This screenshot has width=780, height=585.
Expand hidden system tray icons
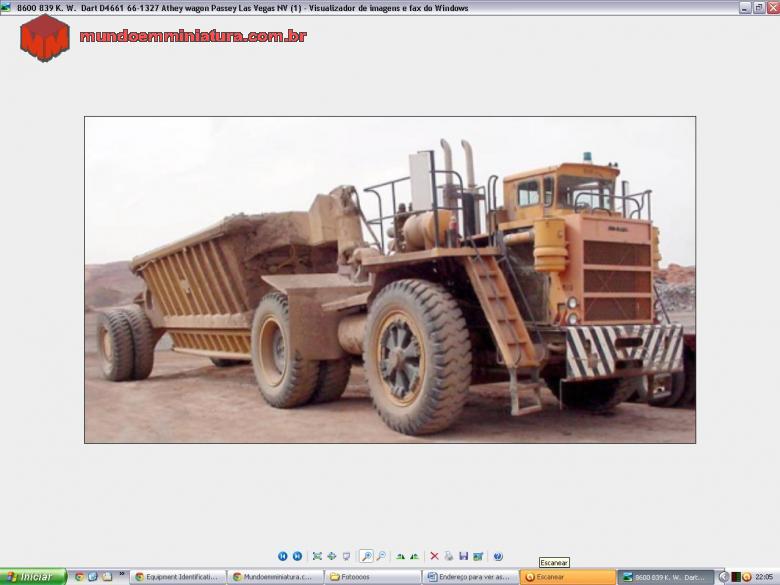(723, 577)
